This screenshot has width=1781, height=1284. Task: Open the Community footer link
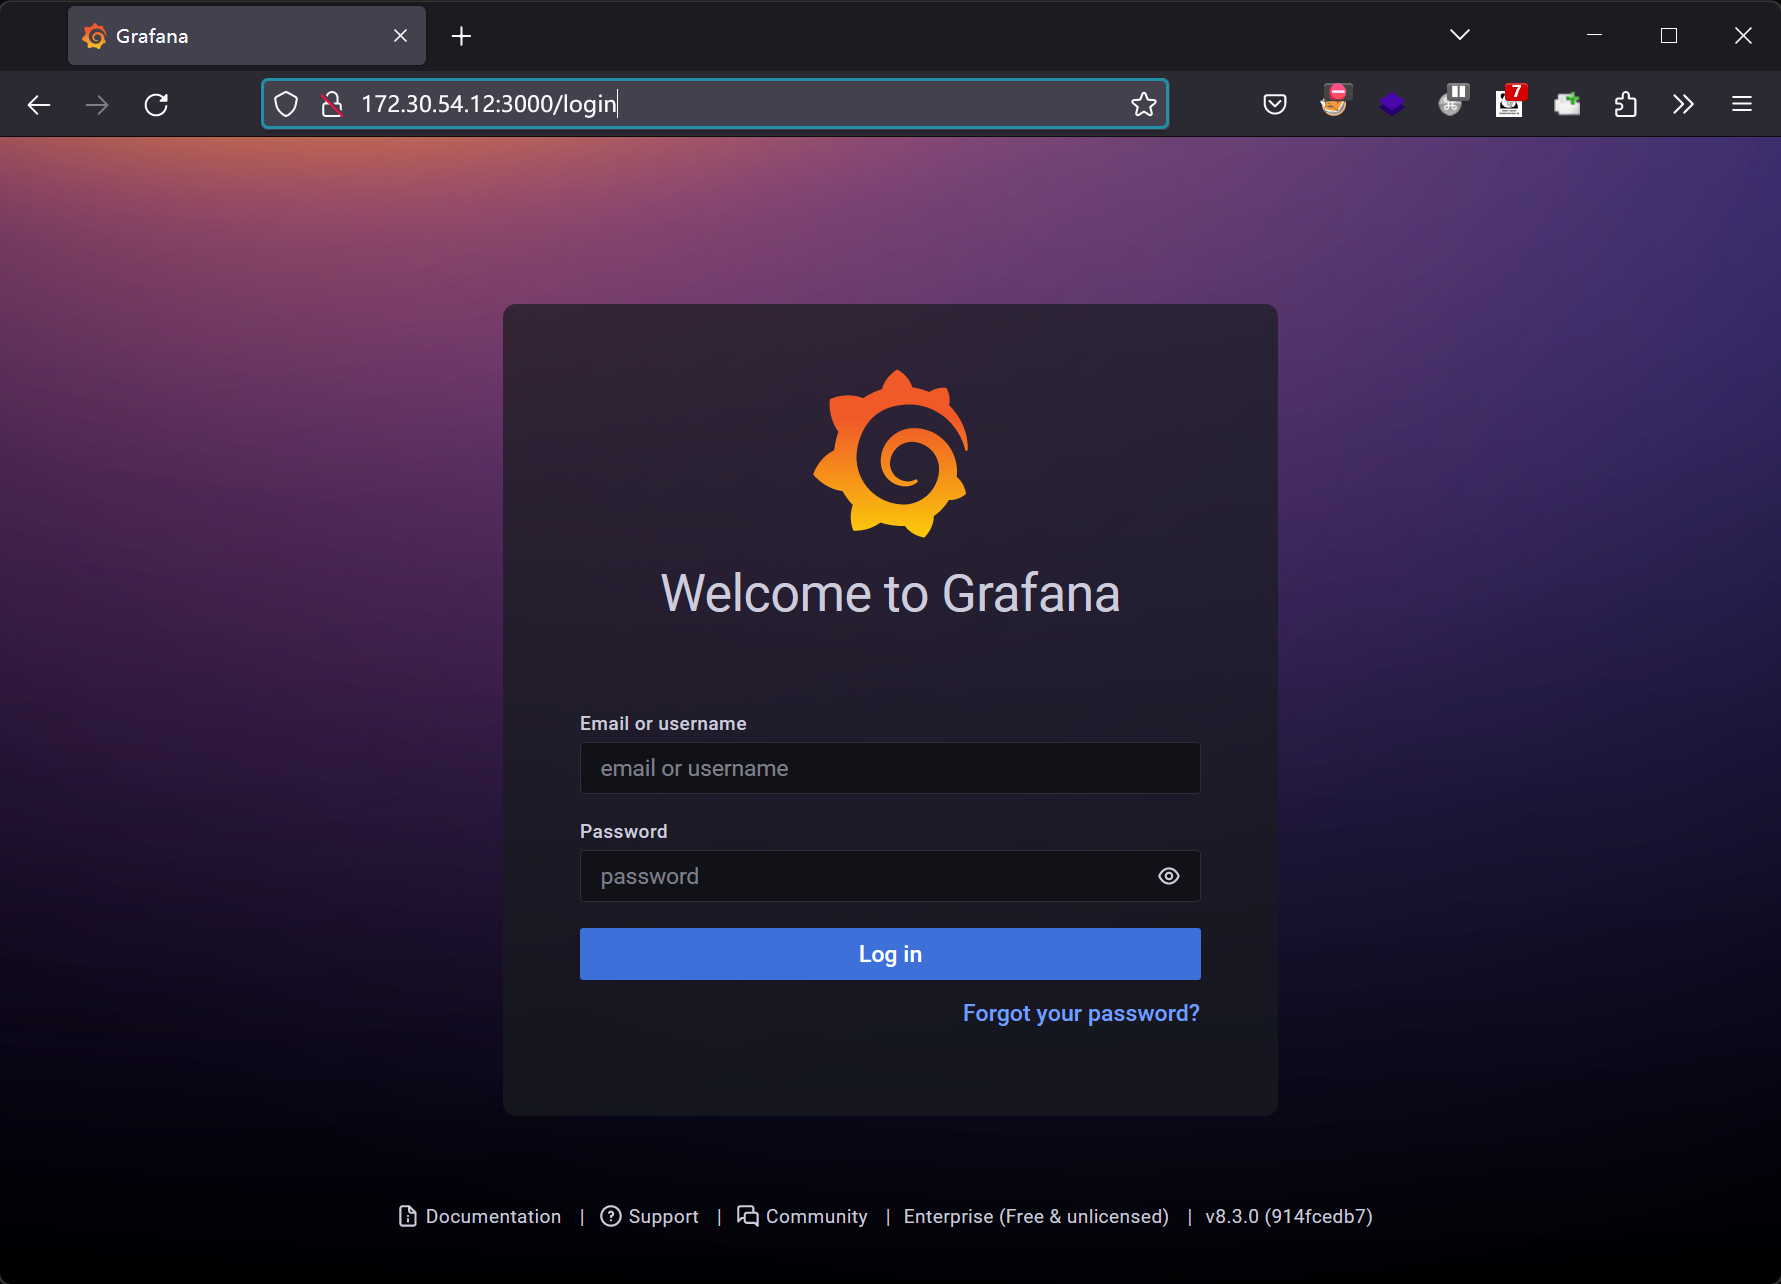[802, 1216]
